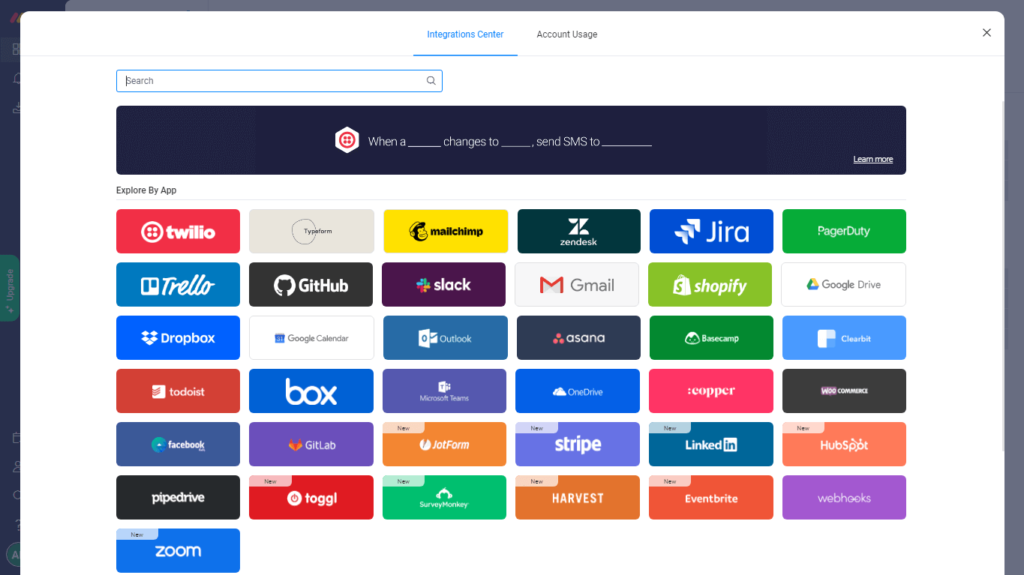Click the Upgrade button on left edge
This screenshot has width=1024, height=575.
(10, 288)
